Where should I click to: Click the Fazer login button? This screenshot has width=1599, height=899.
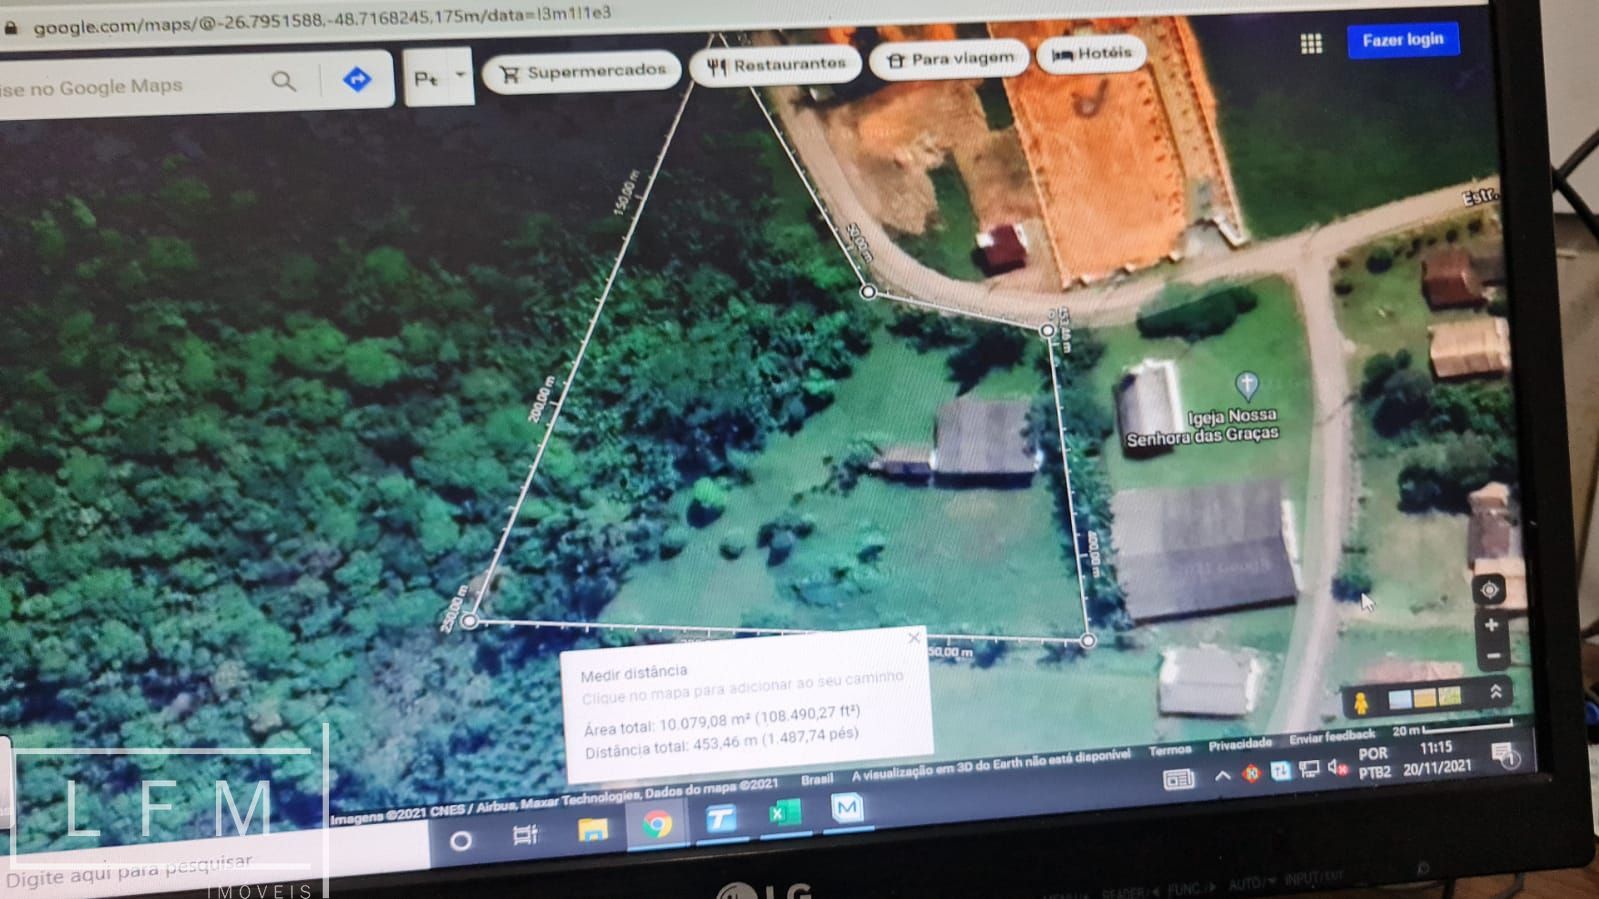pos(1402,40)
